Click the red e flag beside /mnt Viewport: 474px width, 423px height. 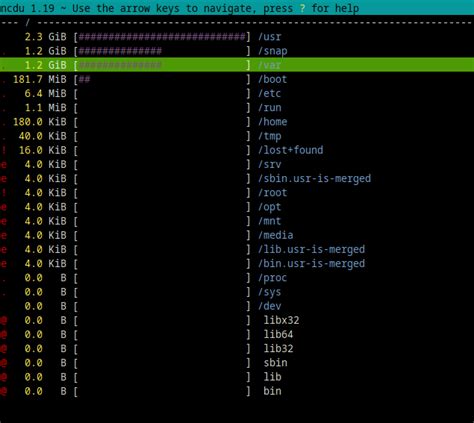[4, 221]
